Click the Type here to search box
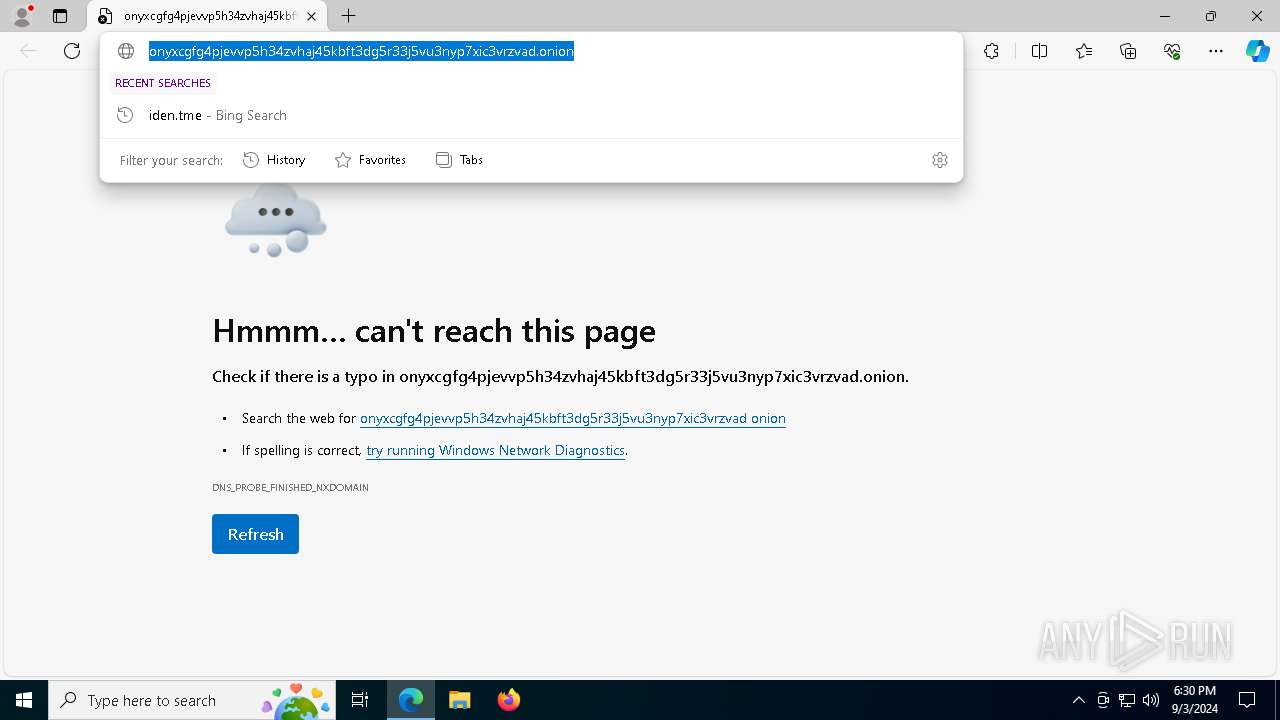The height and width of the screenshot is (720, 1280). (192, 700)
